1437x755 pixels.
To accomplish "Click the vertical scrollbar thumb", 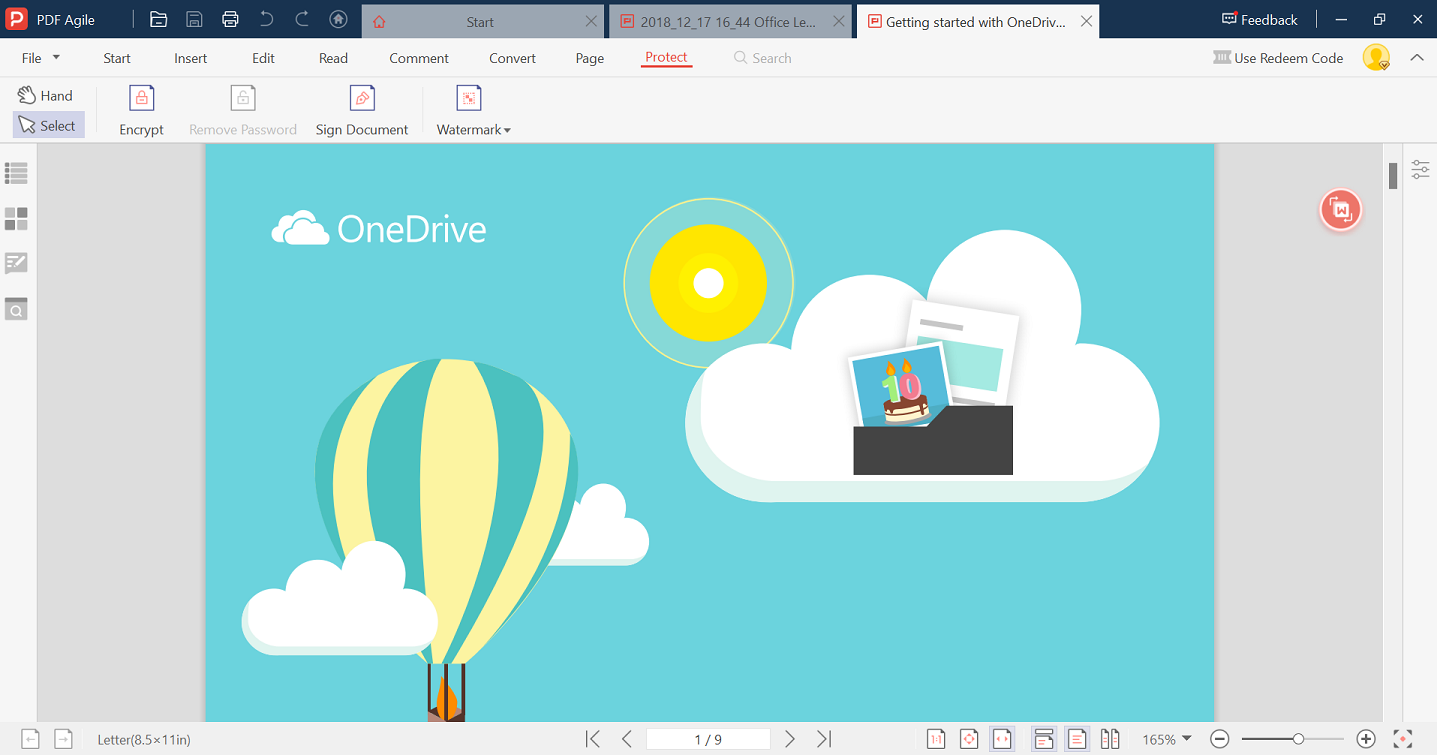I will [1392, 176].
